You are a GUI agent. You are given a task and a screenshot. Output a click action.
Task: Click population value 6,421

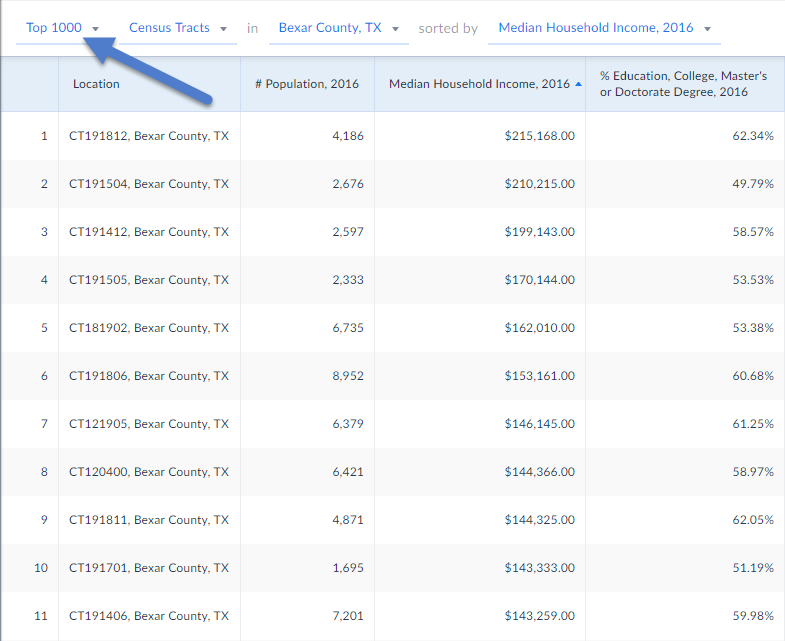click(x=348, y=472)
